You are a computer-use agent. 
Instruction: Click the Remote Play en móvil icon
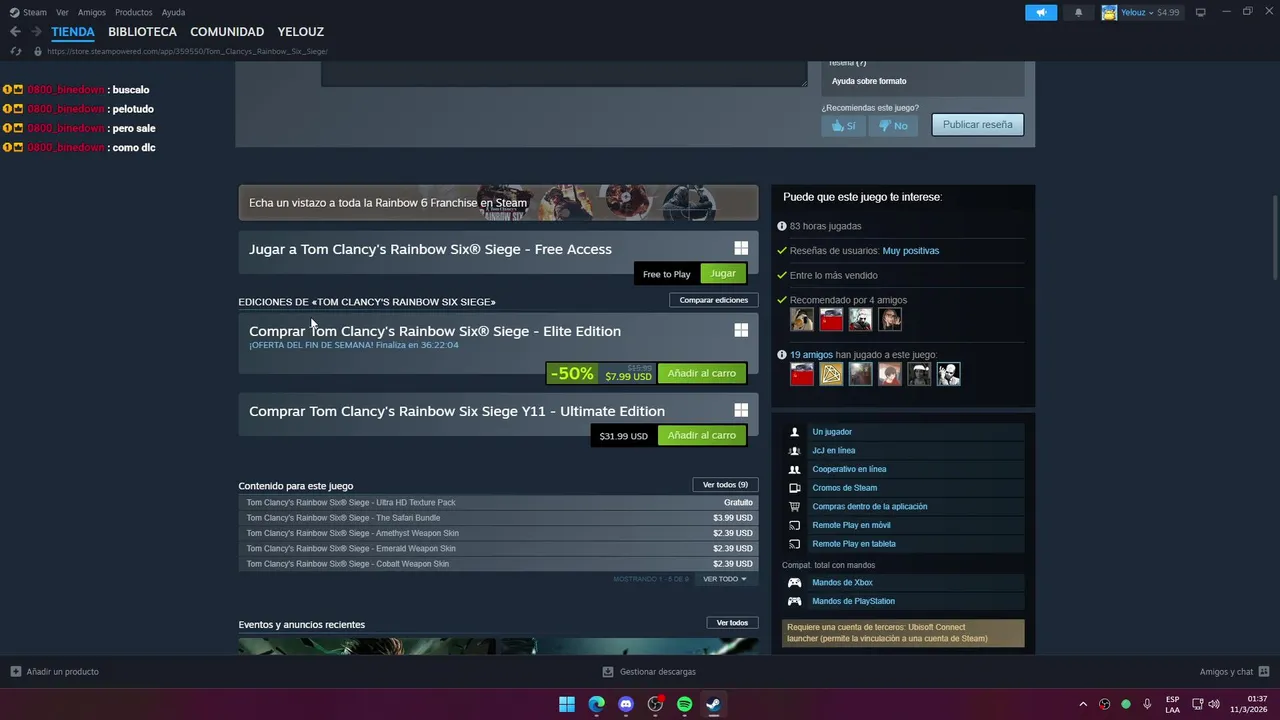(x=795, y=525)
